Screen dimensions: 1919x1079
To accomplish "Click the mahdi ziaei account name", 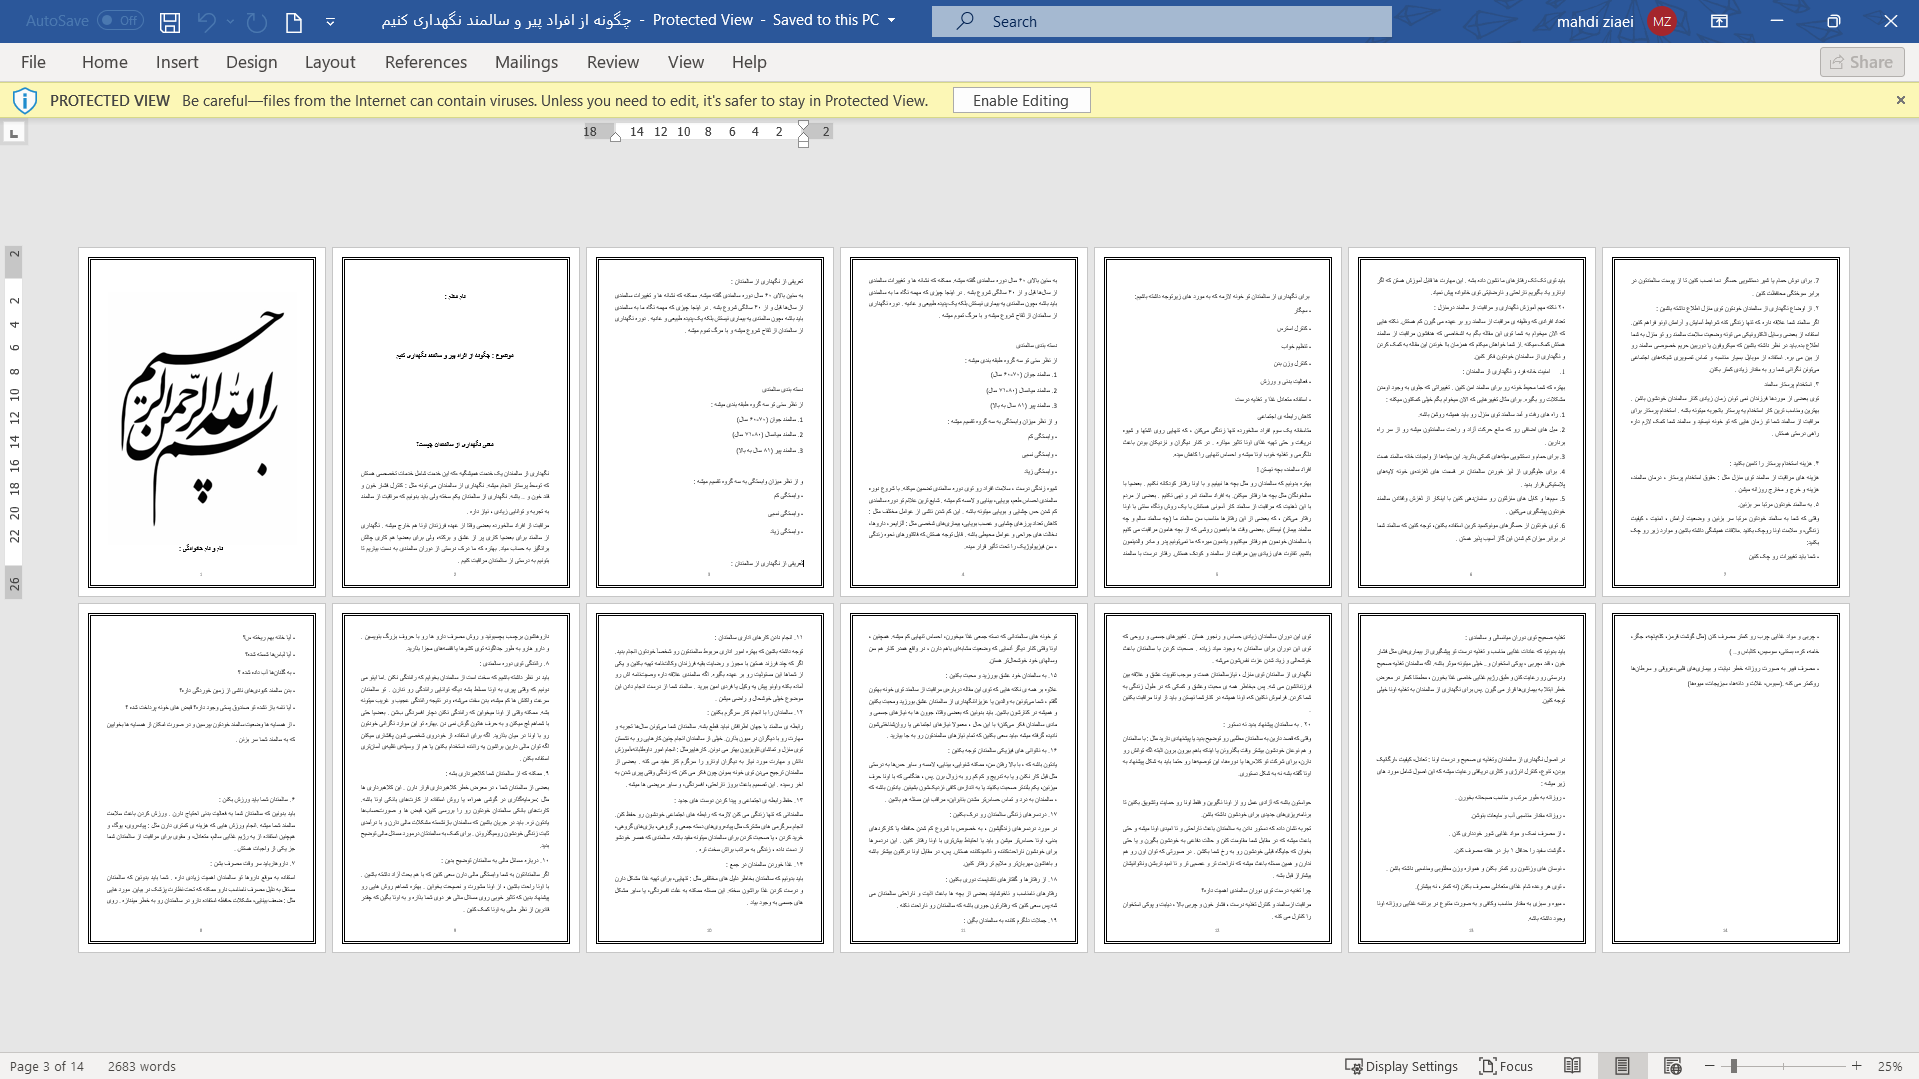I will (x=1595, y=21).
